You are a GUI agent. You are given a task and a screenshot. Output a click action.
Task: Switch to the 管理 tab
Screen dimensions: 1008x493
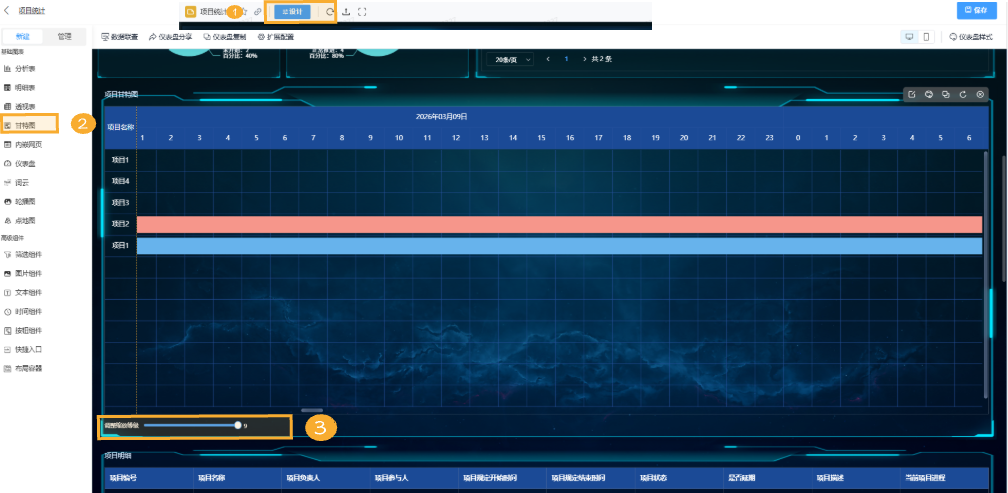65,36
